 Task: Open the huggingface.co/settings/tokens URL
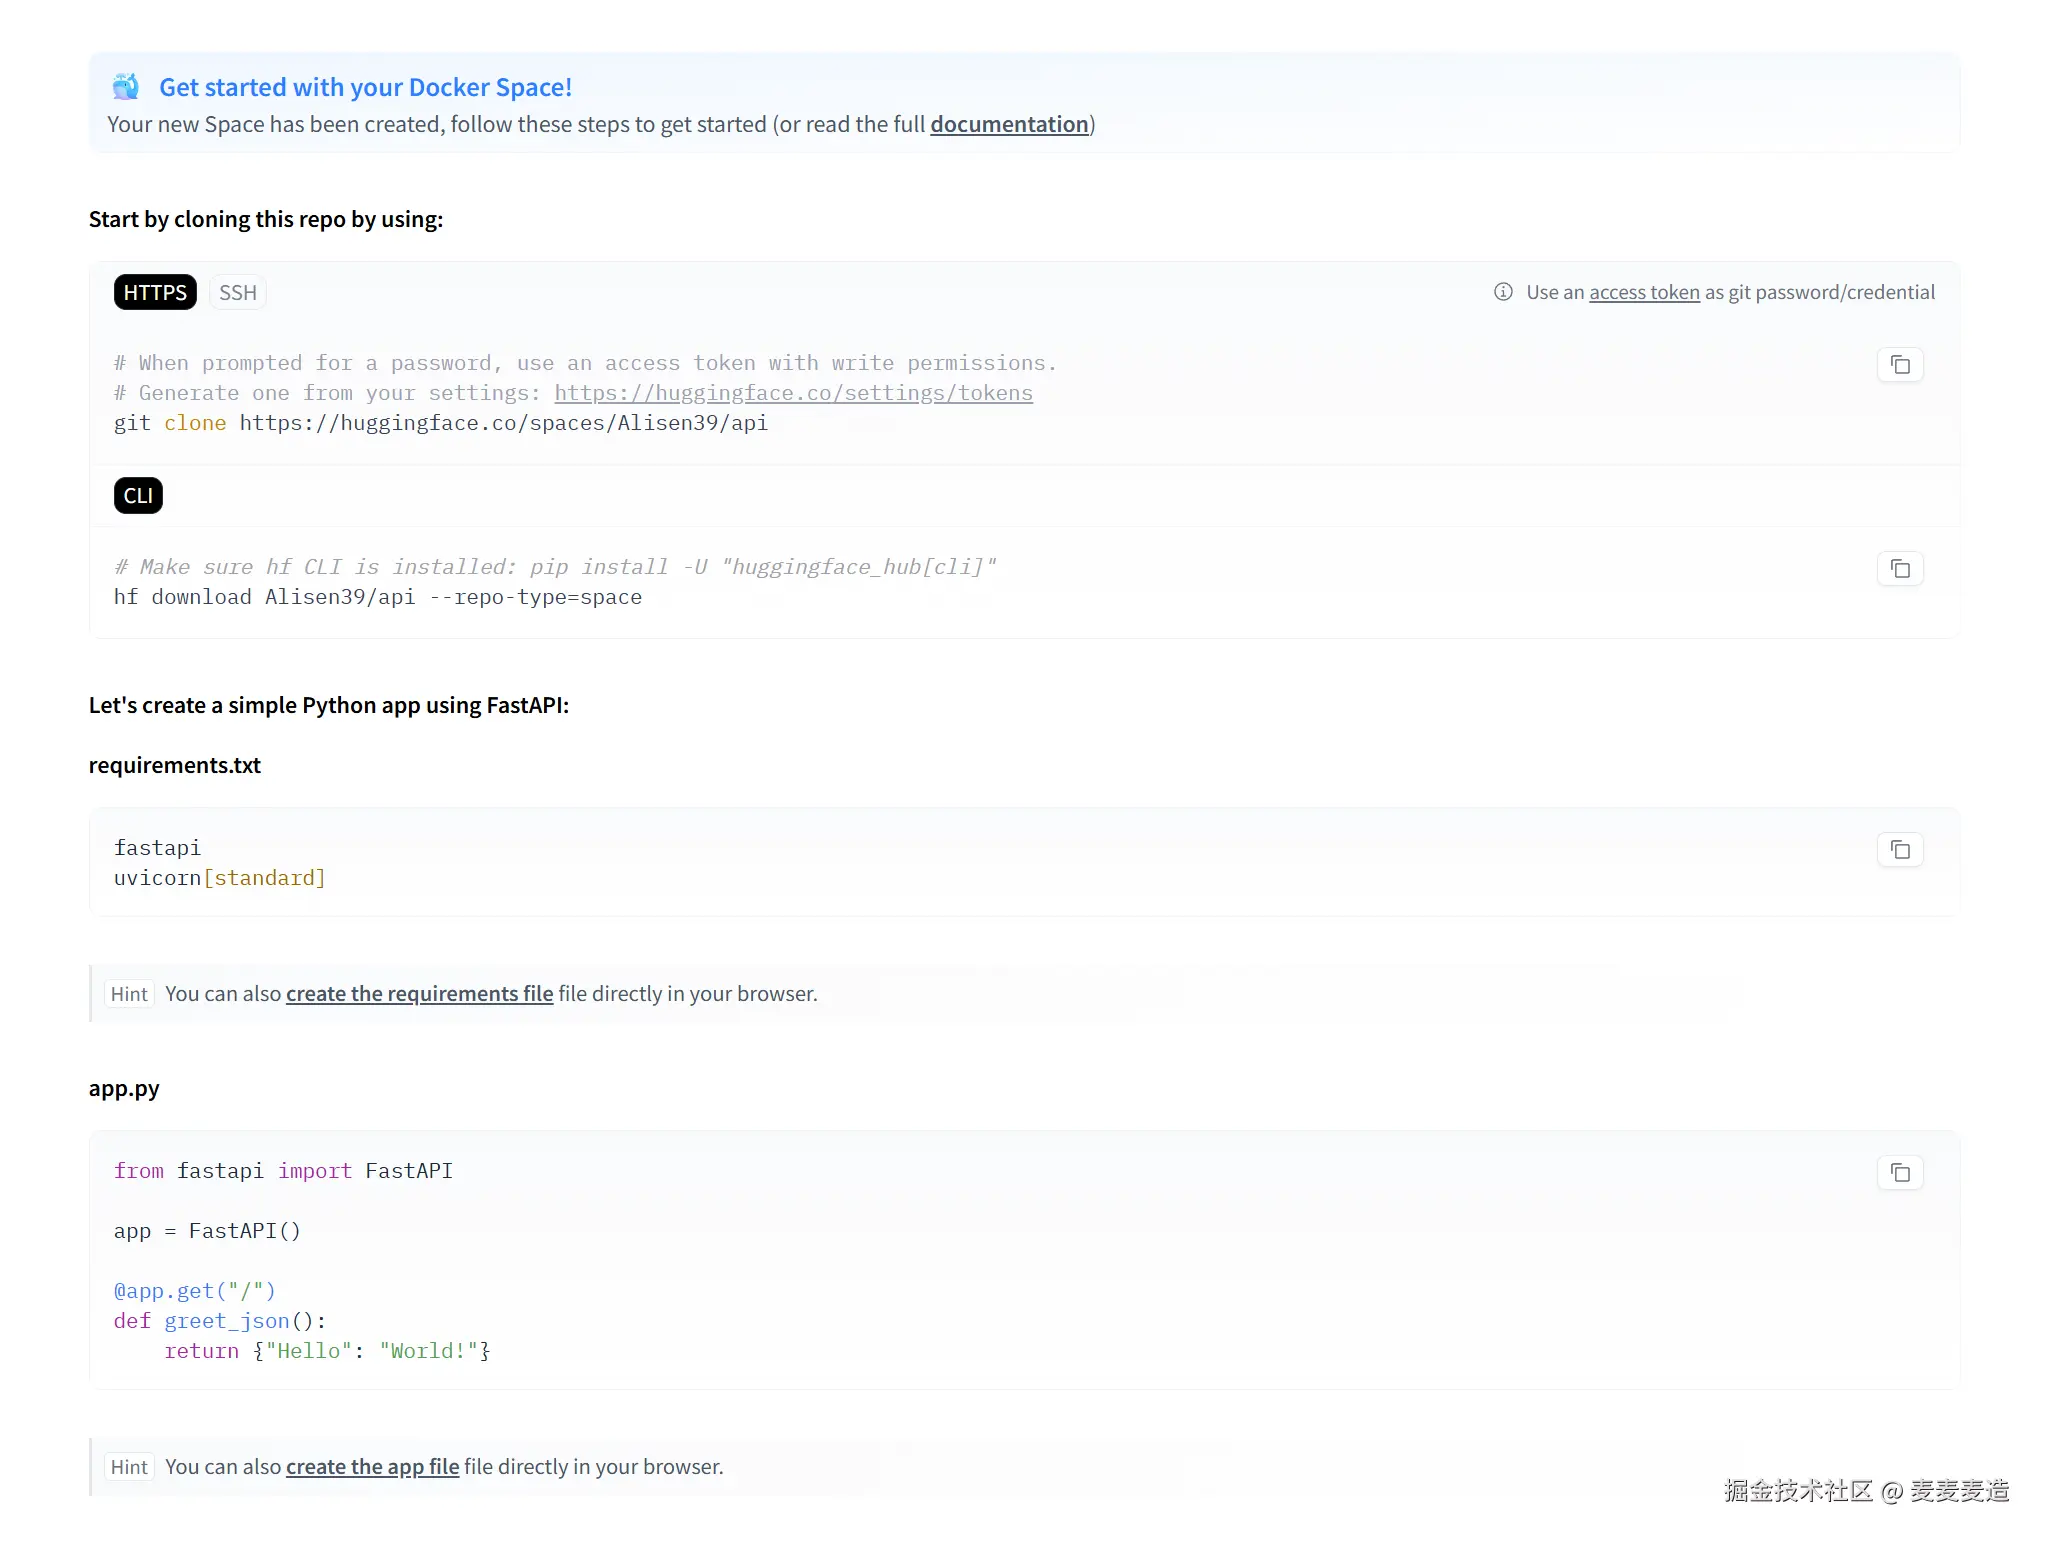click(793, 393)
